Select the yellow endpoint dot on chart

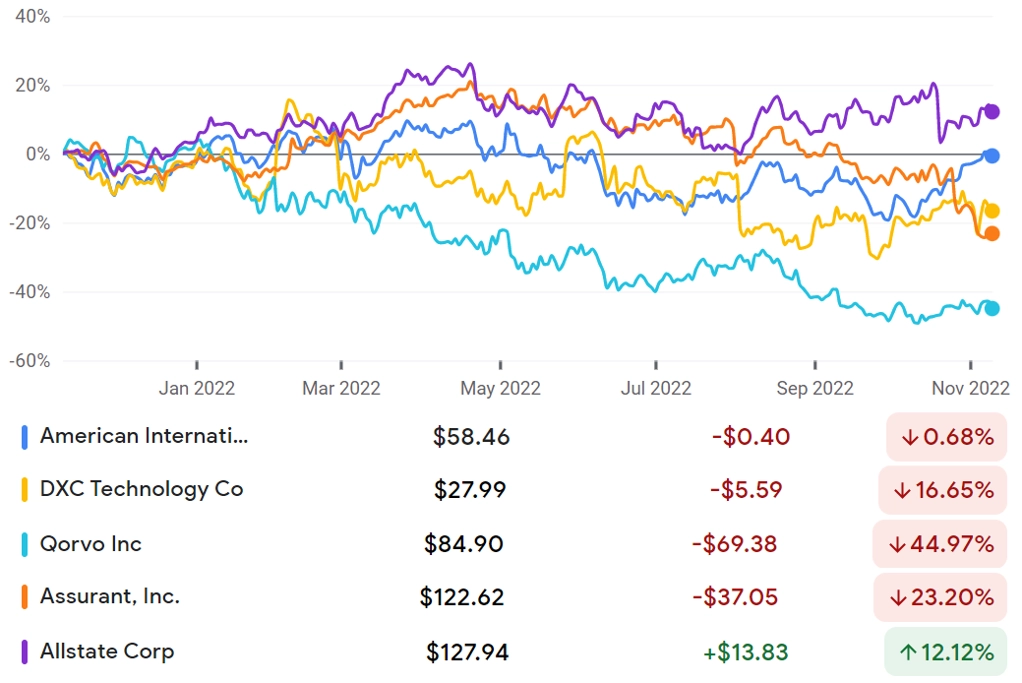pos(991,211)
